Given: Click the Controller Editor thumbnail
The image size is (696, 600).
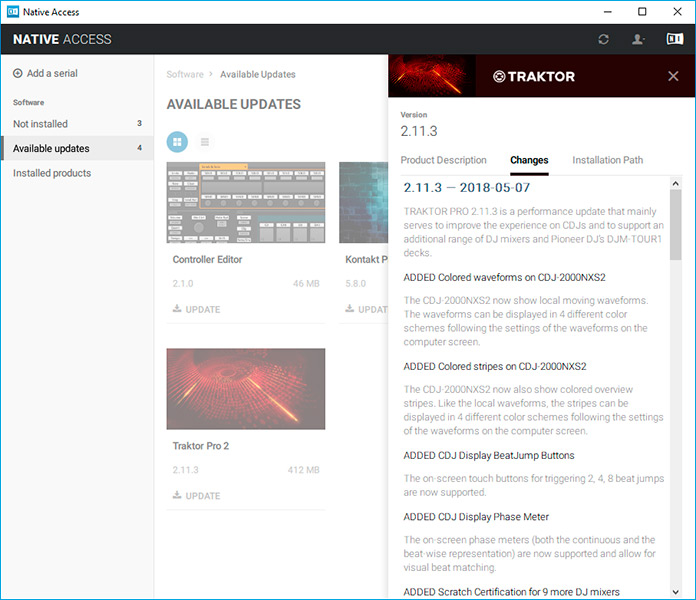Looking at the screenshot, I should pos(245,202).
